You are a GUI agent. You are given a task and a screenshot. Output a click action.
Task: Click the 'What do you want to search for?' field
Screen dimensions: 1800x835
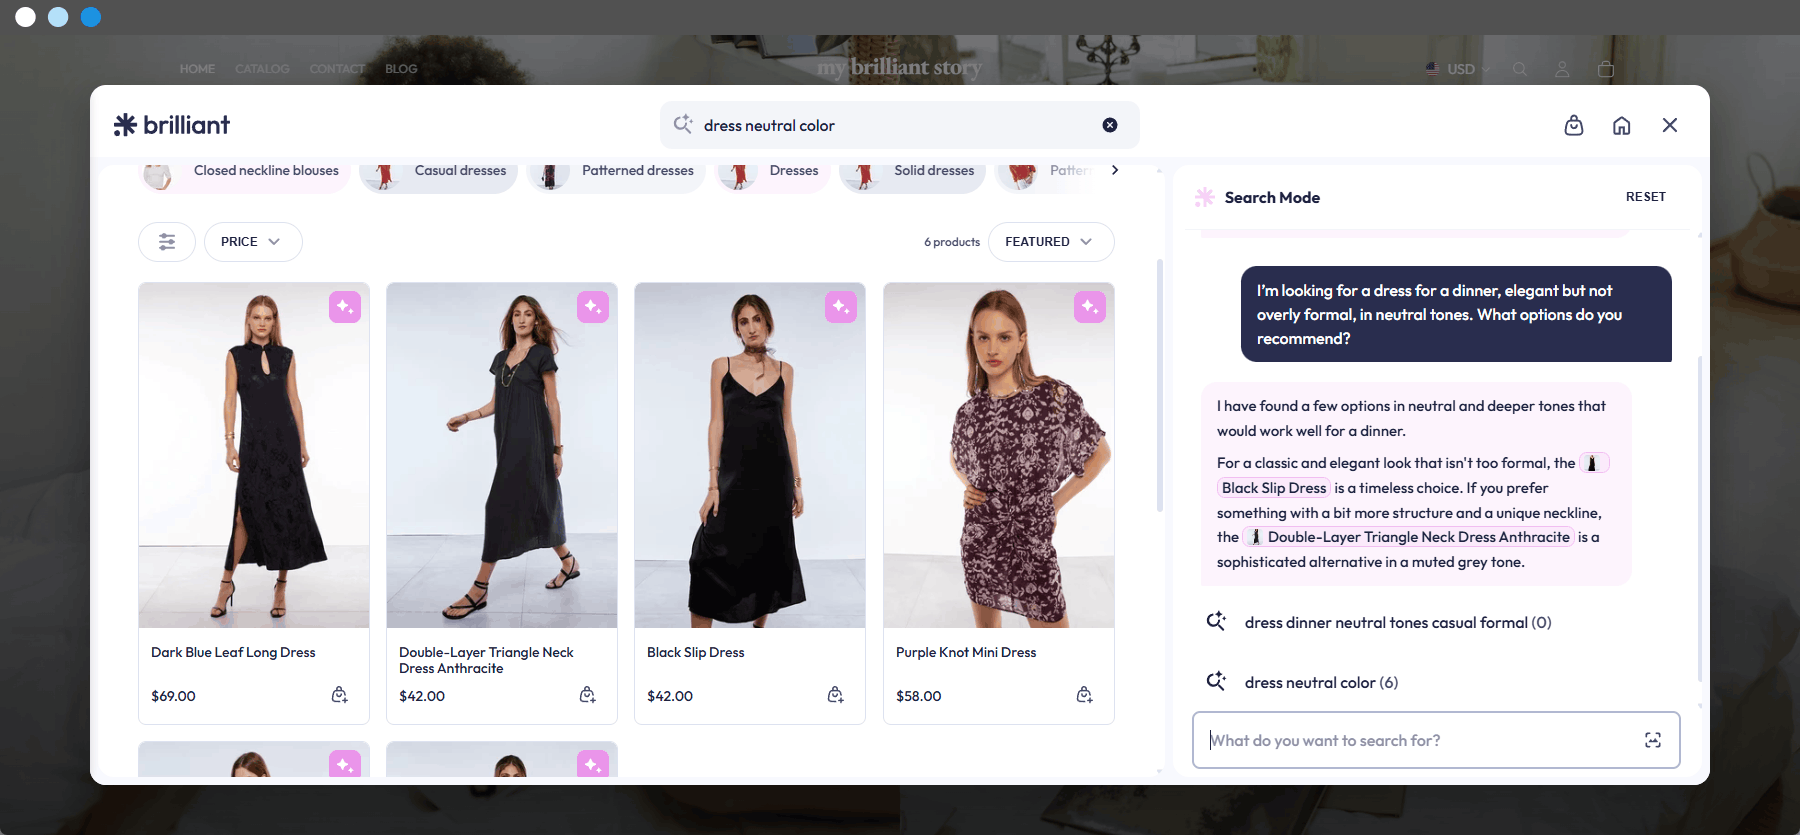click(x=1436, y=740)
